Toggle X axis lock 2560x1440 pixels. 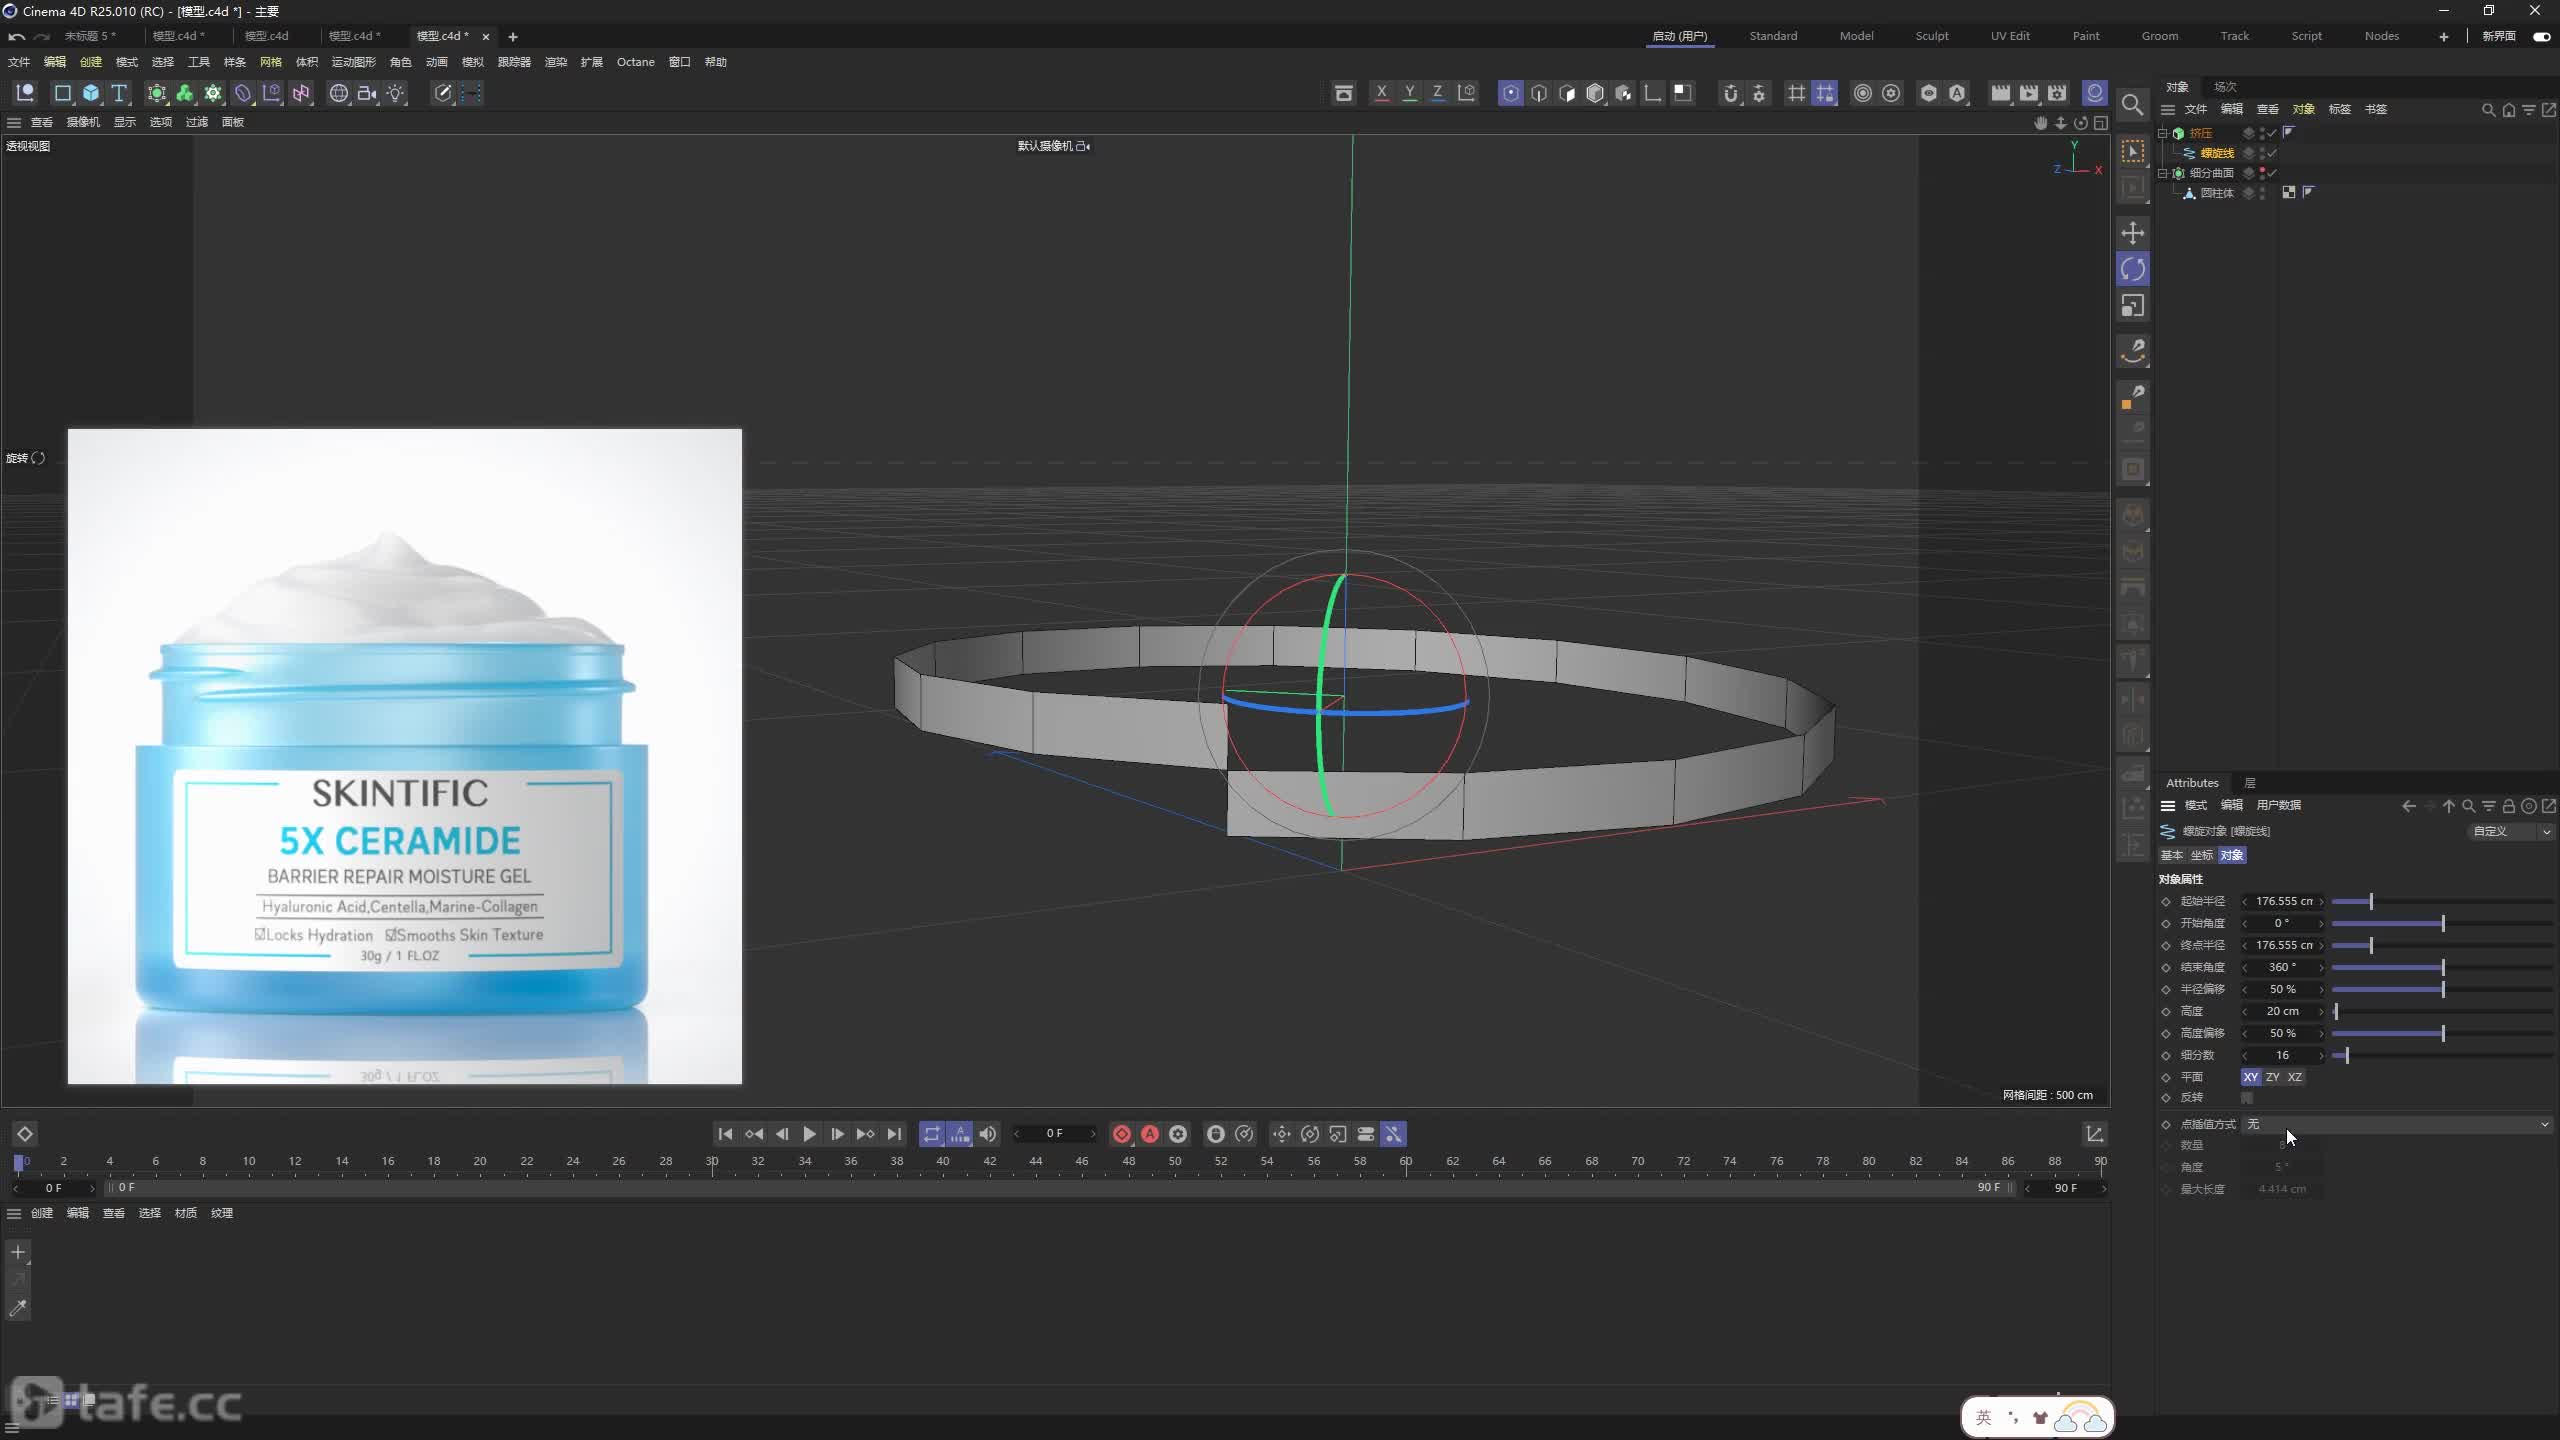(1382, 93)
